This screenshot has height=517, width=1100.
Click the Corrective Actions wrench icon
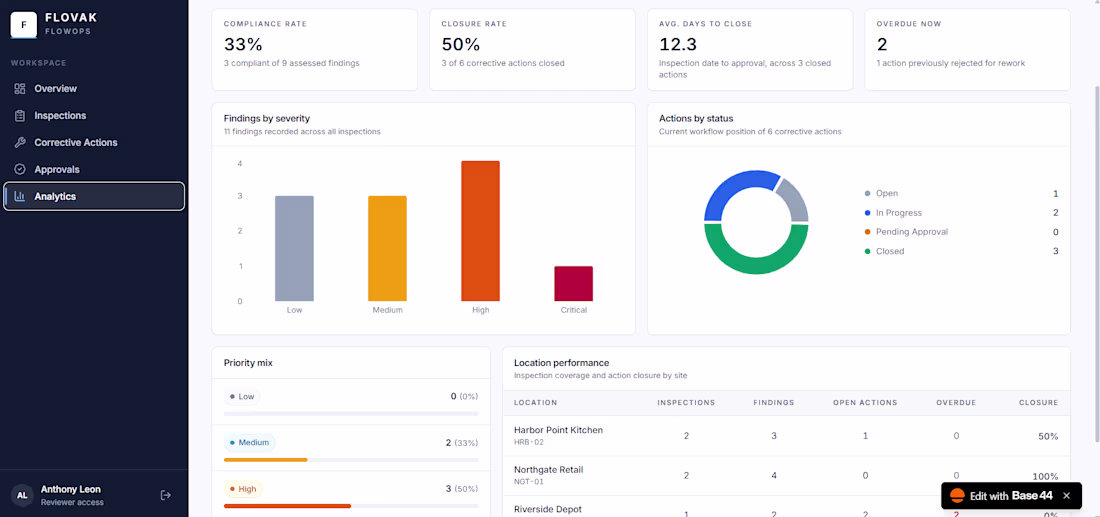pos(20,142)
